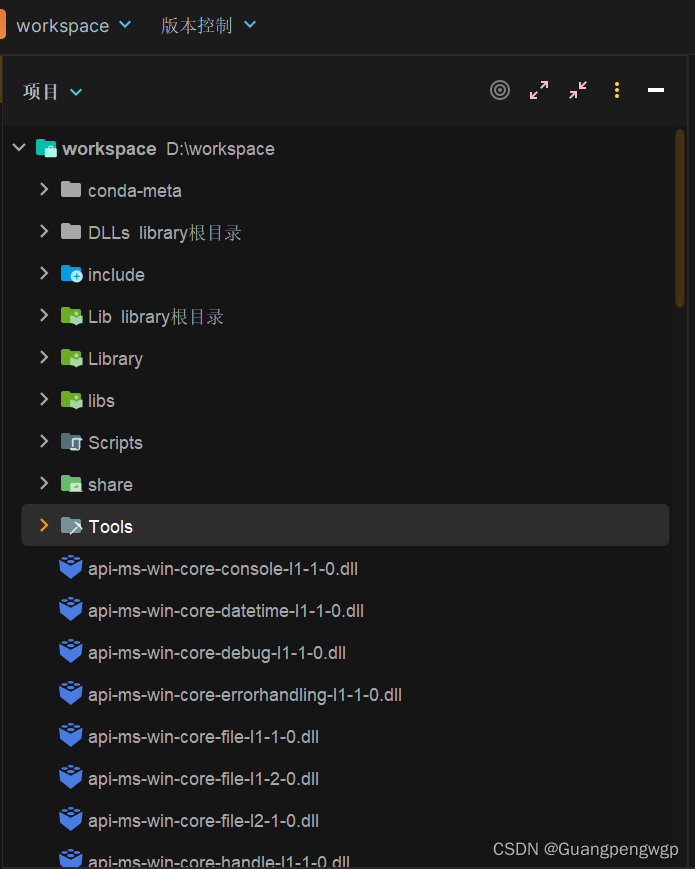Click the console dll file icon
Viewport: 695px width, 869px height.
pos(70,567)
